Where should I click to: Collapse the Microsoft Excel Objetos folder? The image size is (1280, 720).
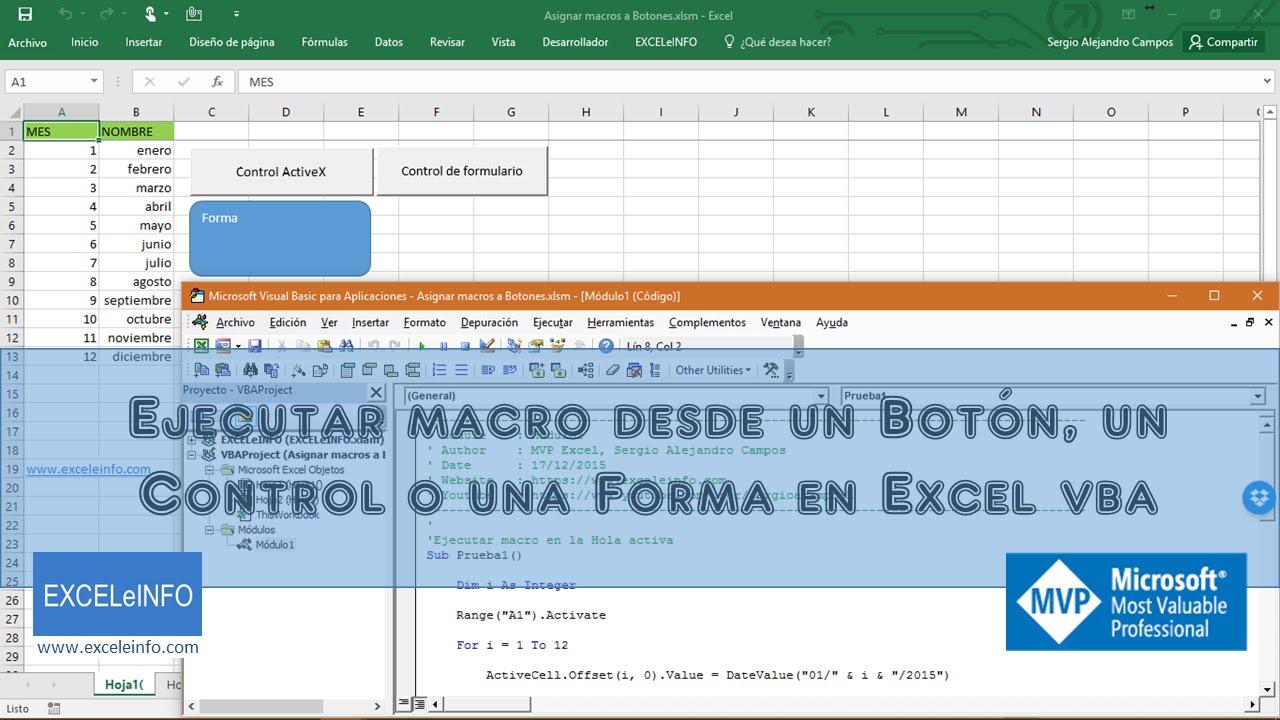(210, 469)
